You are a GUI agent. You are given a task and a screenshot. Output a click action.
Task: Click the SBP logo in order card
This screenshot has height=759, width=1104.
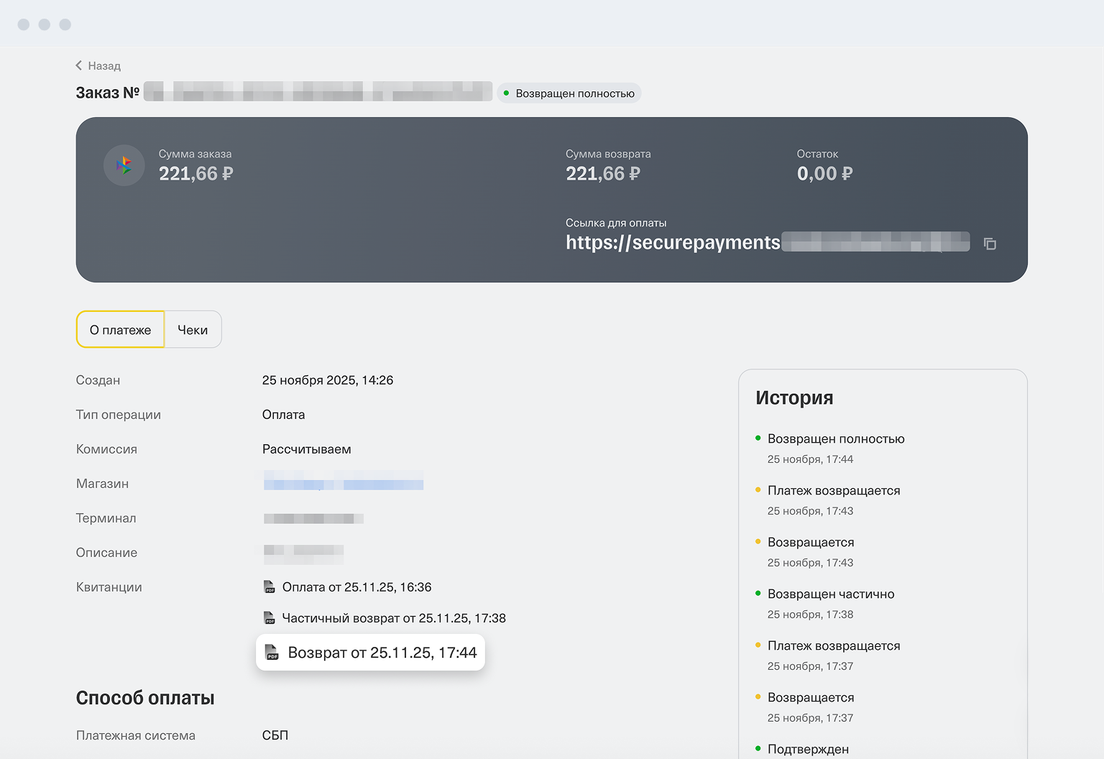click(124, 165)
